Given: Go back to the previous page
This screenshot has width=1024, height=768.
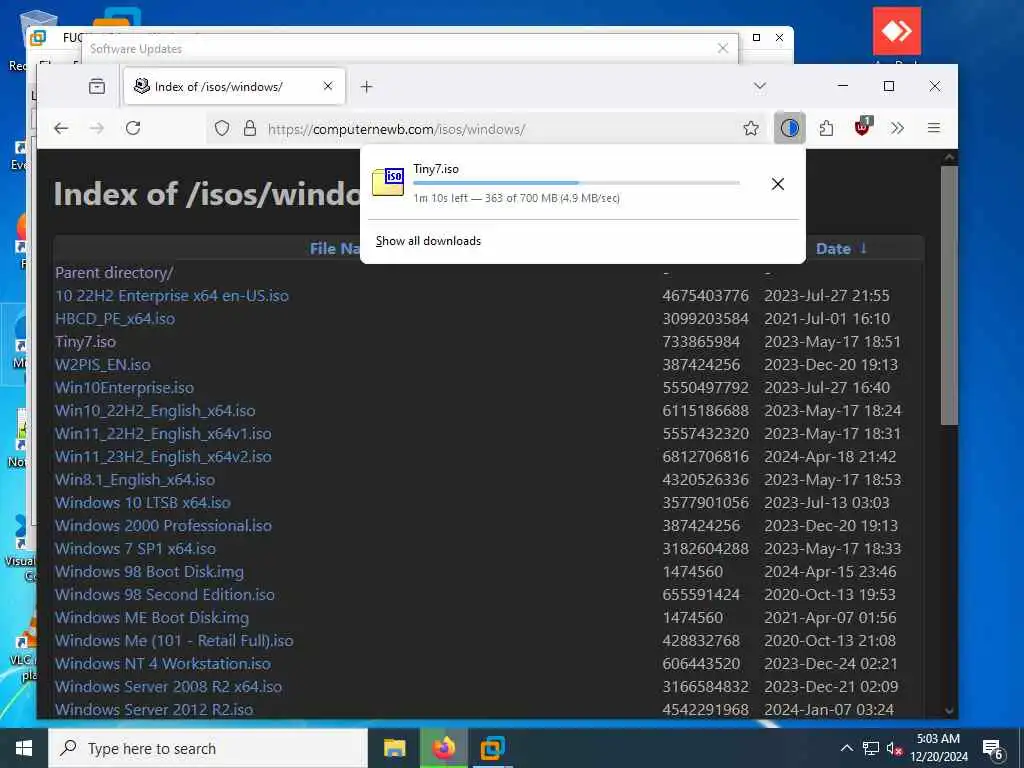Looking at the screenshot, I should coord(61,128).
